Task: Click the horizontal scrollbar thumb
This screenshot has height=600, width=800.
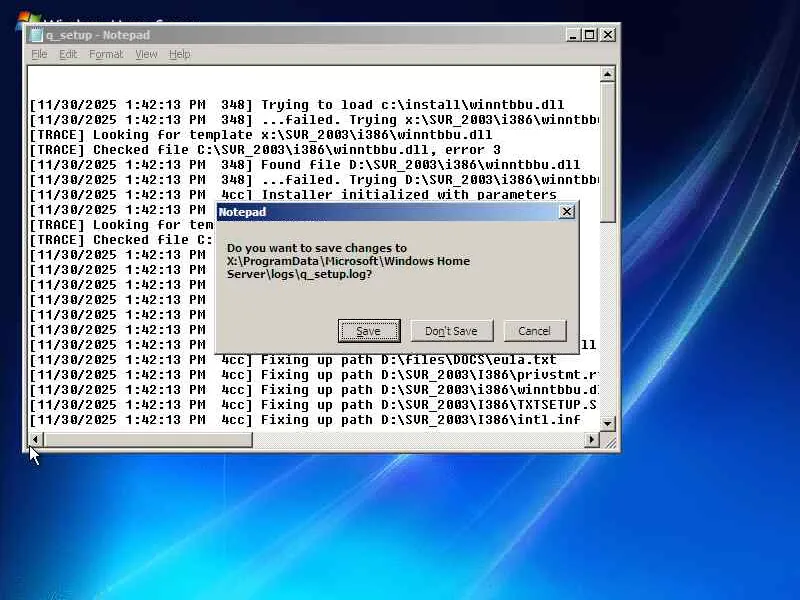Action: tap(147, 439)
